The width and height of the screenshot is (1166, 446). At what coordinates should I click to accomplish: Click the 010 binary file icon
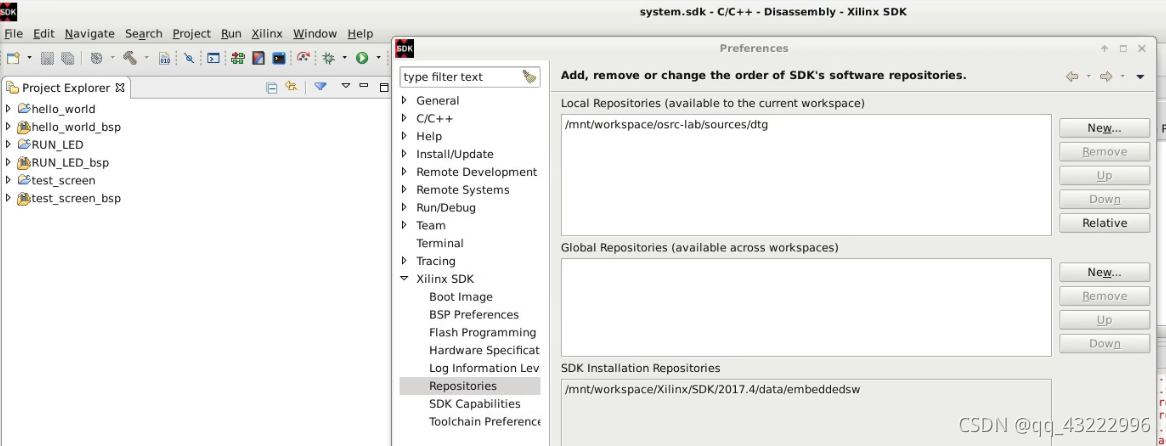click(x=165, y=58)
